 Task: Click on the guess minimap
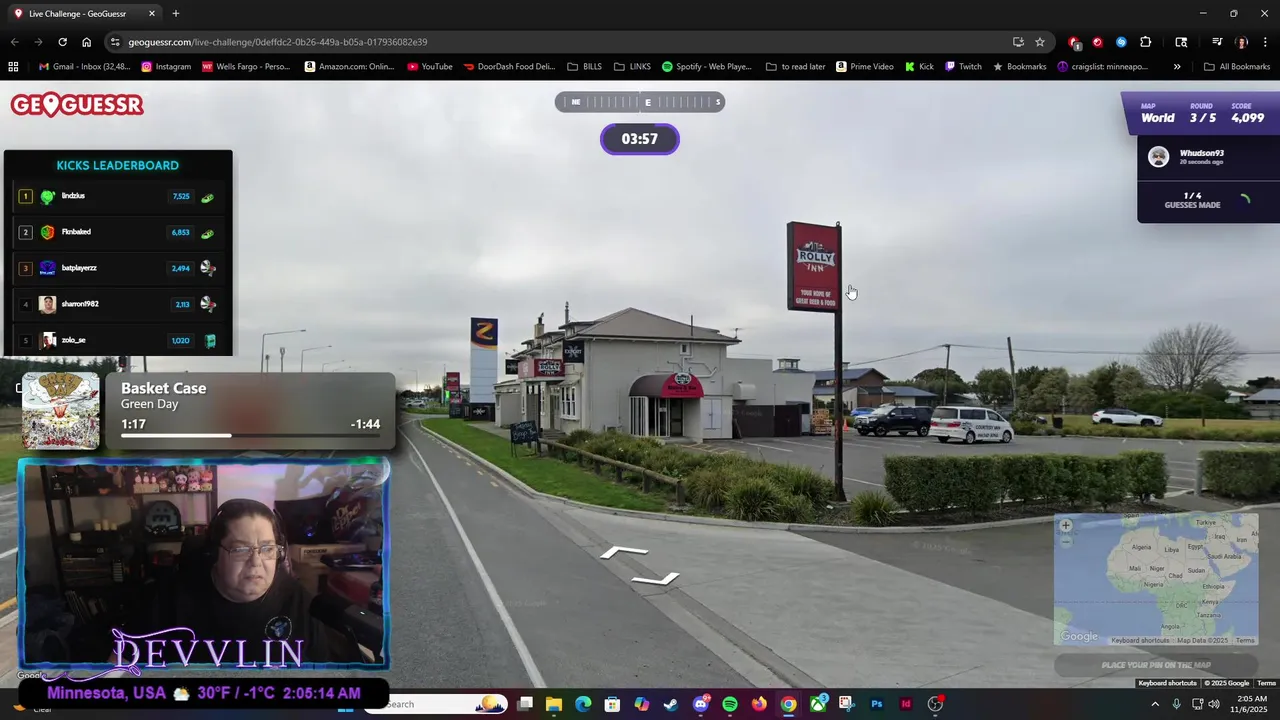(x=1156, y=580)
